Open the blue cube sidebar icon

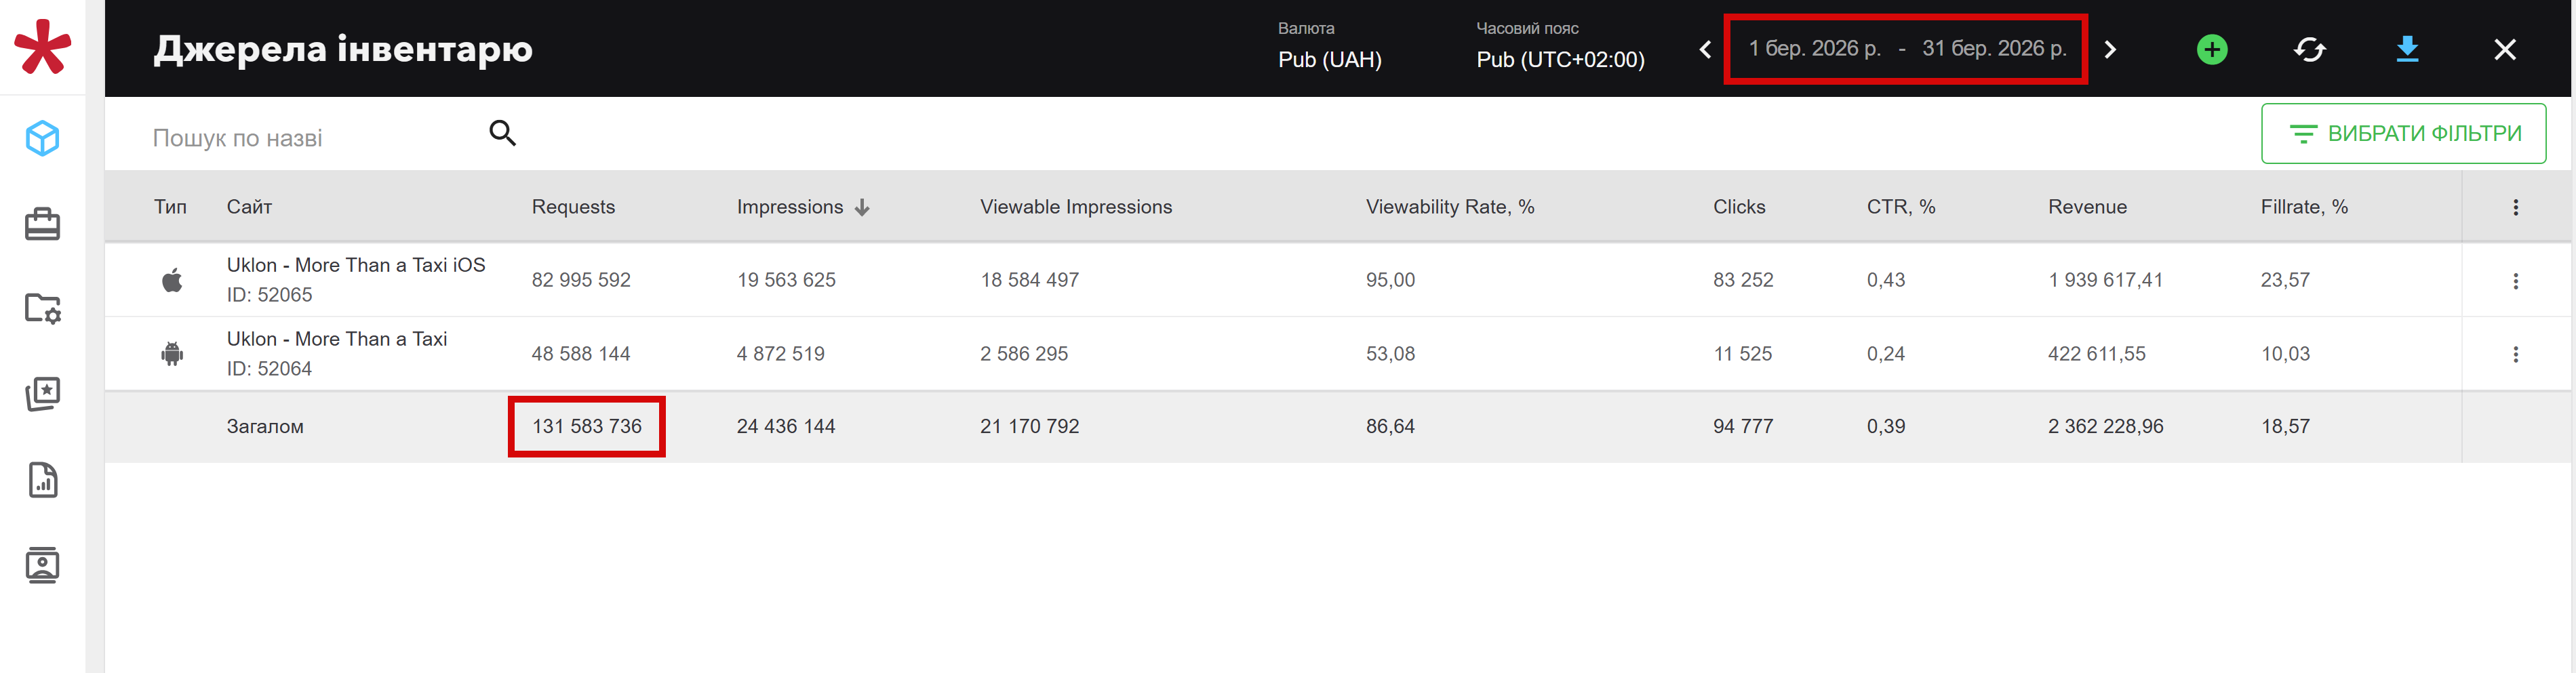coord(42,138)
